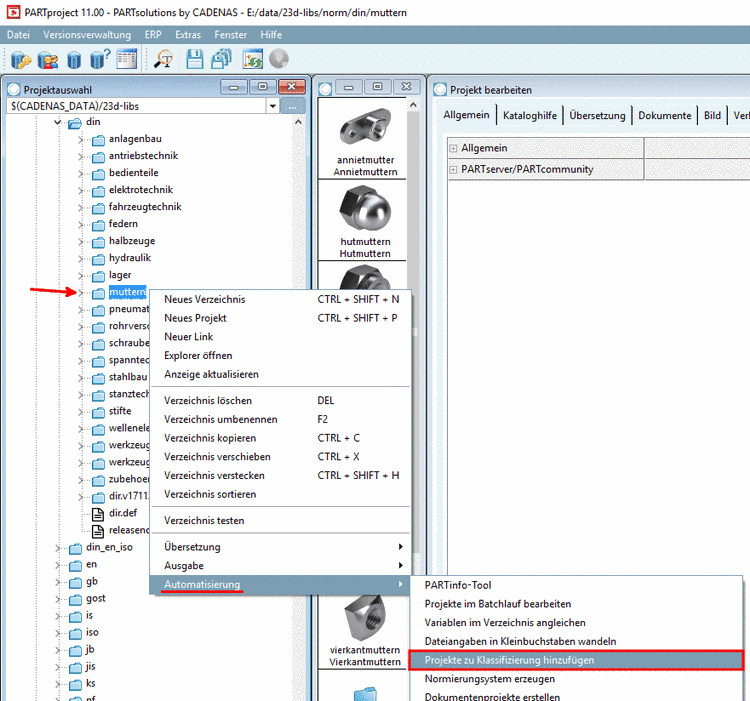Choose Variablen im Verzeichnis angleichen
Screen dimensions: 750x701
tap(576, 622)
